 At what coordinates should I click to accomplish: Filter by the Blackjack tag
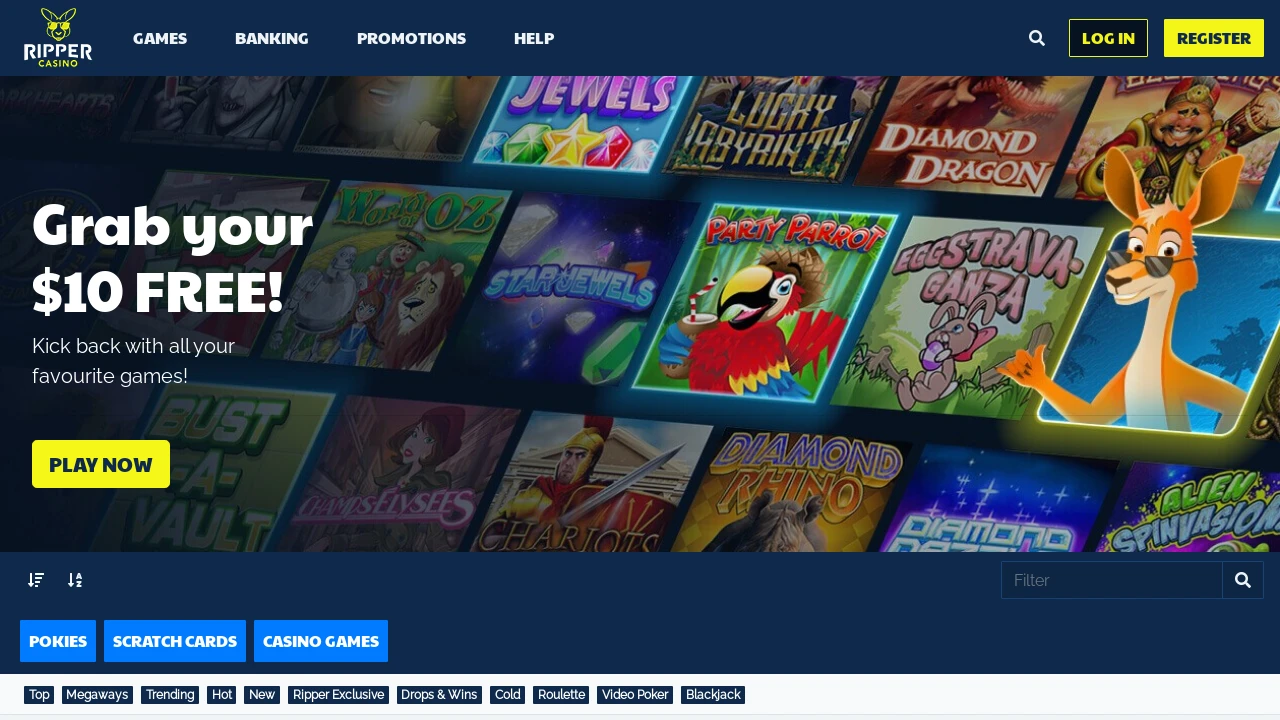[x=713, y=695]
